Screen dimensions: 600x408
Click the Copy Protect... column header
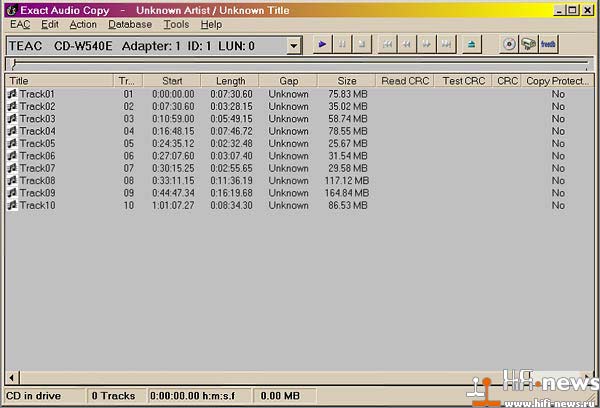558,81
